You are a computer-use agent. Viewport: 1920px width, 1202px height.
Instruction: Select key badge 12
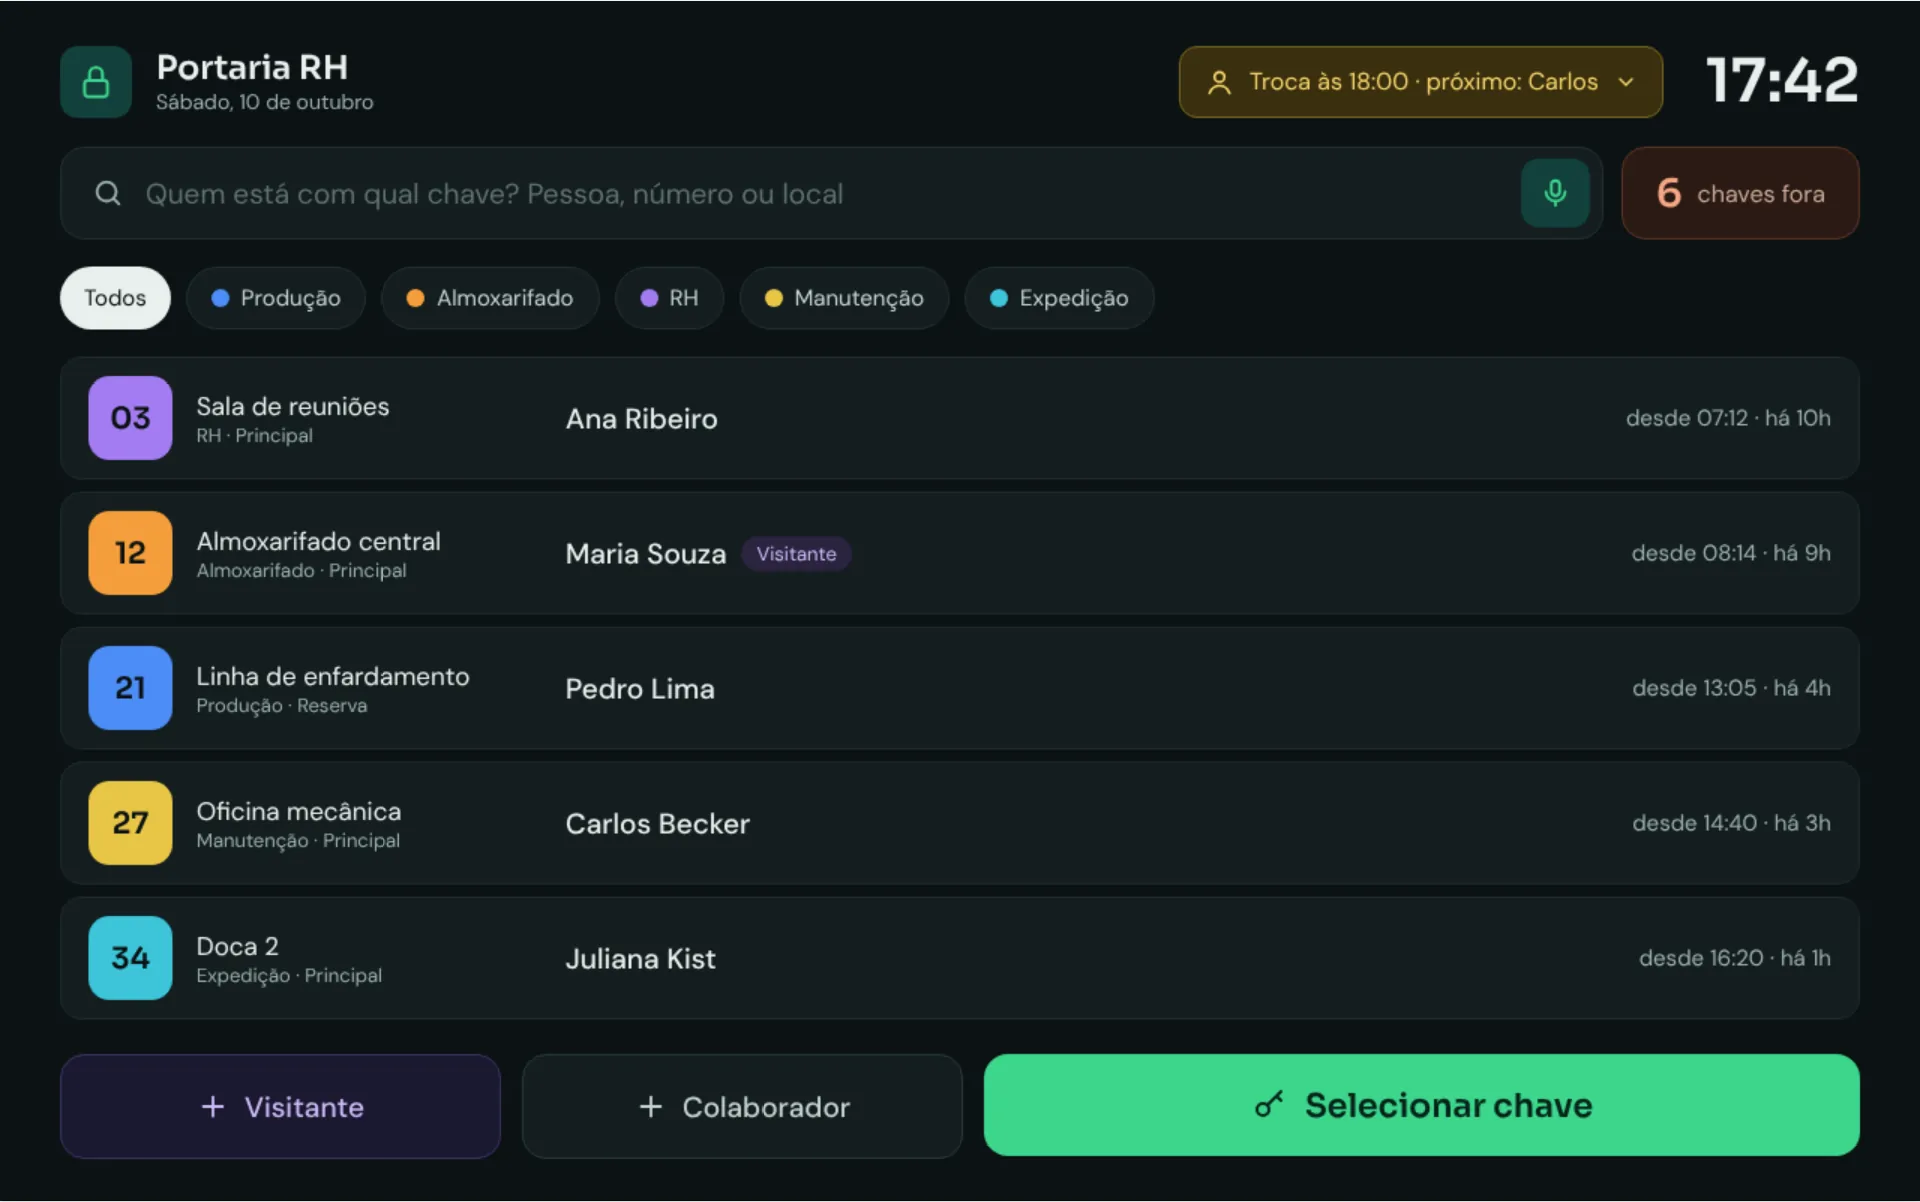[130, 553]
